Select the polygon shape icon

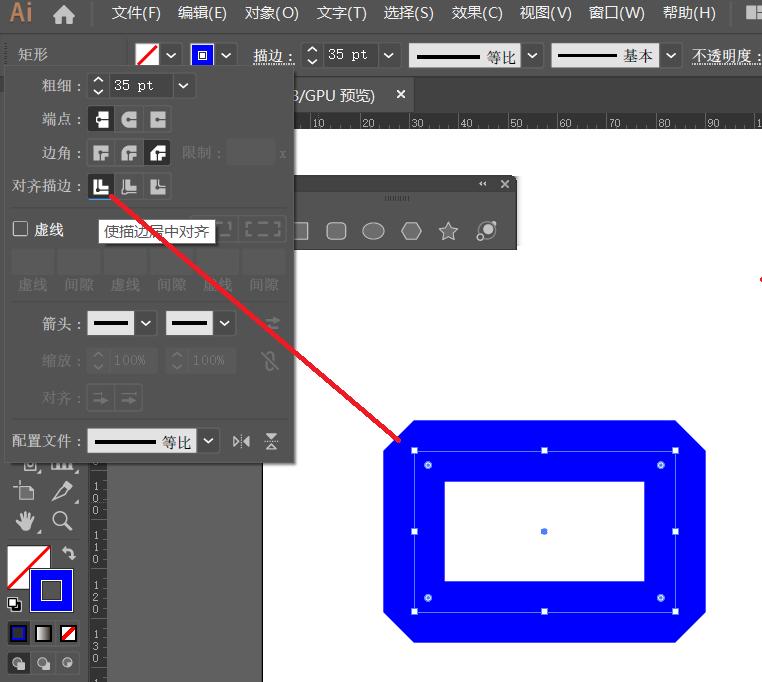click(x=411, y=231)
